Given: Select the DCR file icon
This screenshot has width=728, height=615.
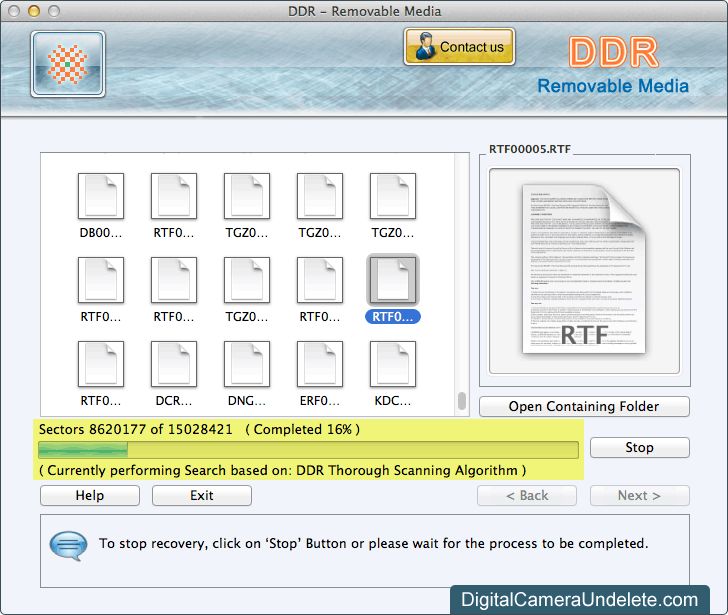Looking at the screenshot, I should pyautogui.click(x=174, y=364).
